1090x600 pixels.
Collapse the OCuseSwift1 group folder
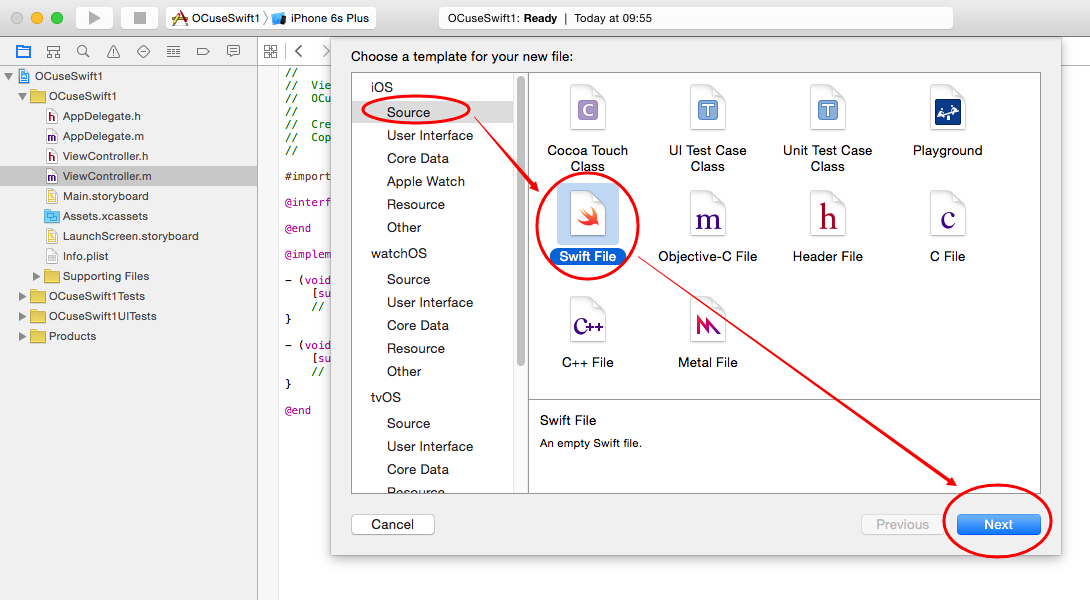22,96
